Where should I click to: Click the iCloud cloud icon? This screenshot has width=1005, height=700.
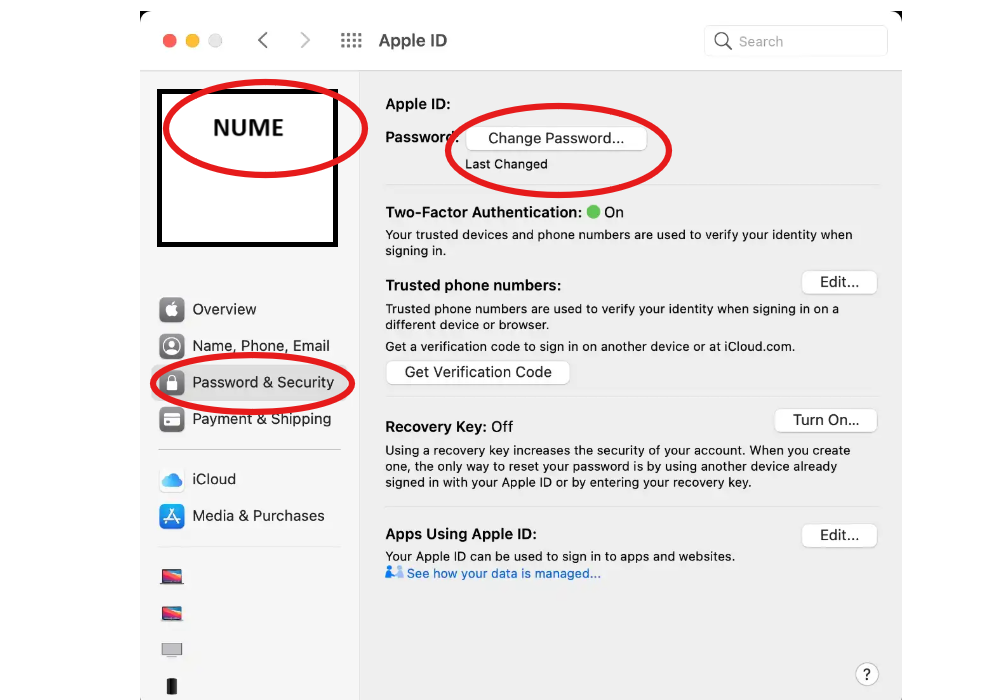click(172, 479)
